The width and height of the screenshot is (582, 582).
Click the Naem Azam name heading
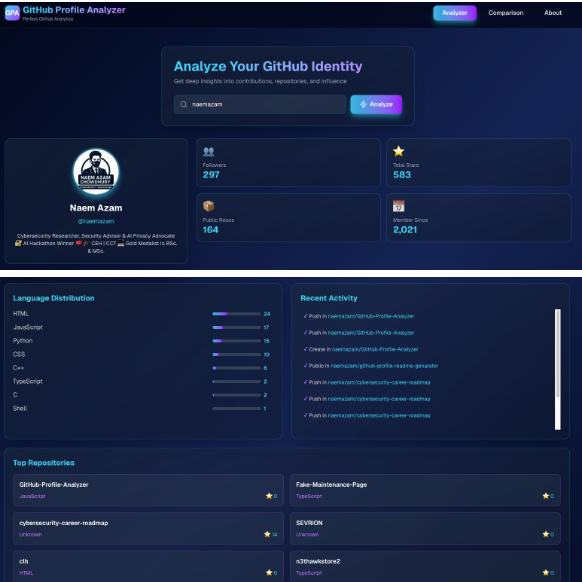point(96,208)
